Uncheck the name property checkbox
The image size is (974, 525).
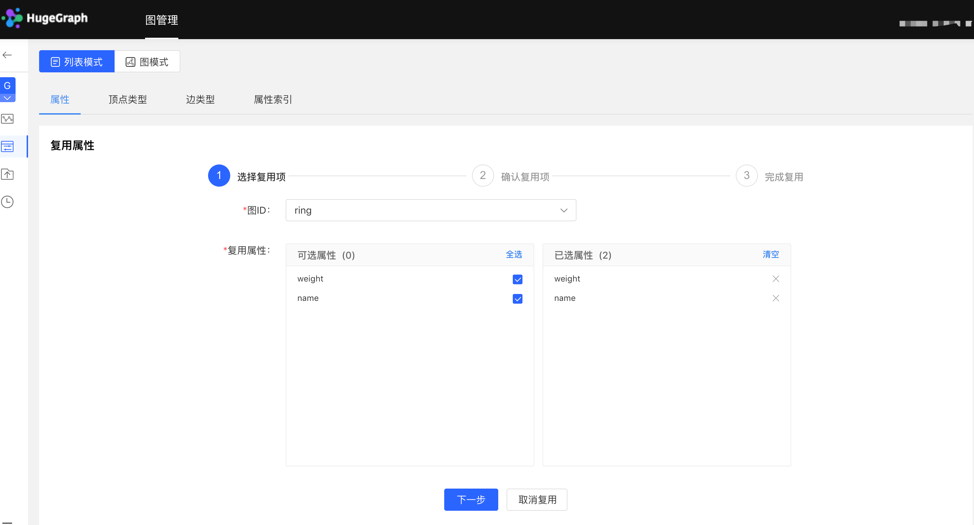[517, 299]
